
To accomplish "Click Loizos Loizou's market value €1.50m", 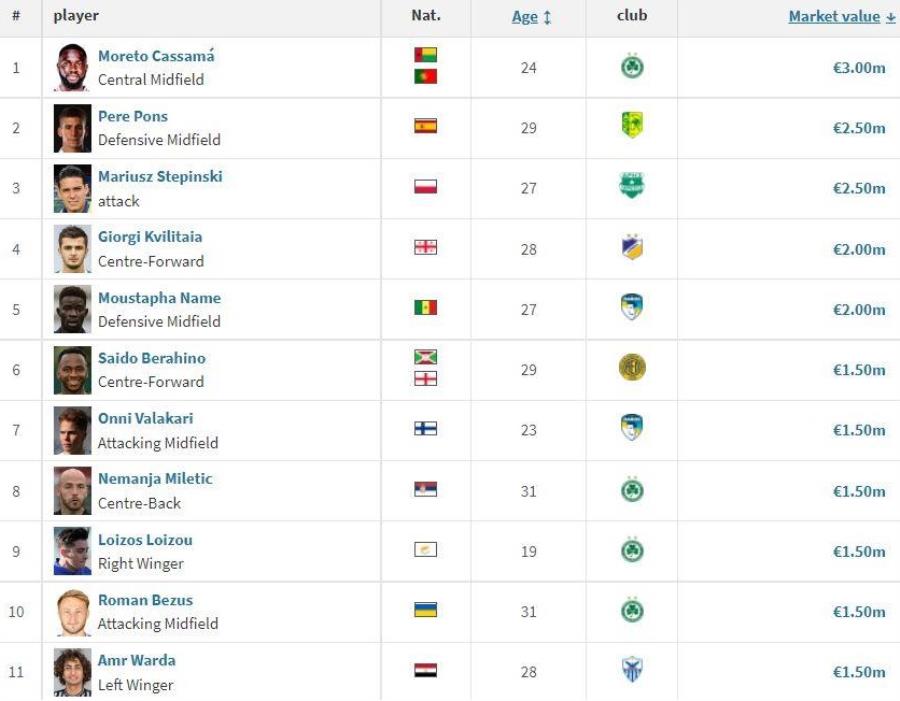I will [859, 551].
